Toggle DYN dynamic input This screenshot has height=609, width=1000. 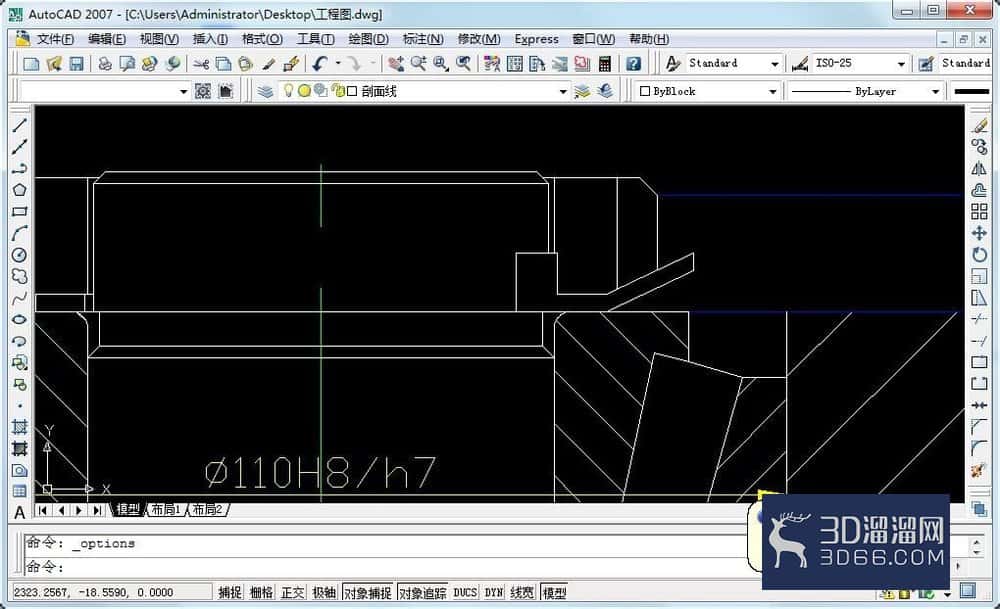(494, 592)
